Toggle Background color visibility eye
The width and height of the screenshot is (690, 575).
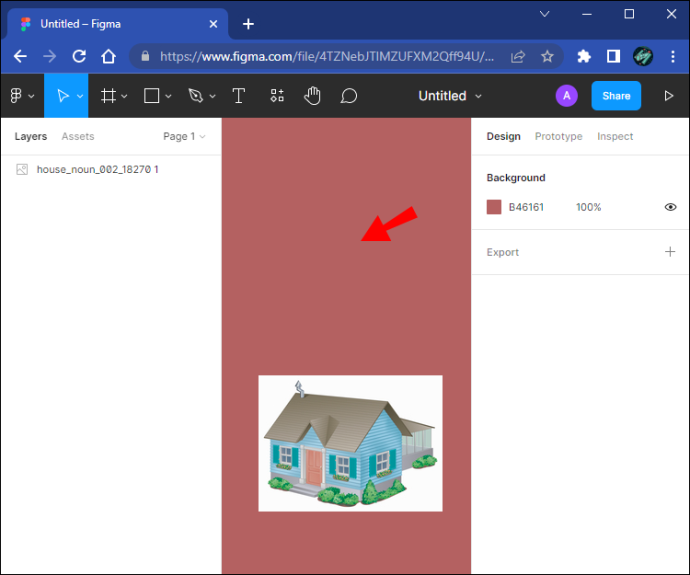click(670, 207)
